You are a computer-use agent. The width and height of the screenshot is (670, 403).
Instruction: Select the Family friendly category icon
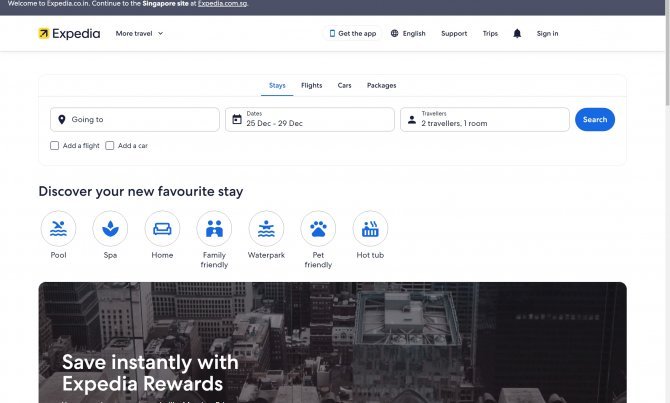click(214, 229)
